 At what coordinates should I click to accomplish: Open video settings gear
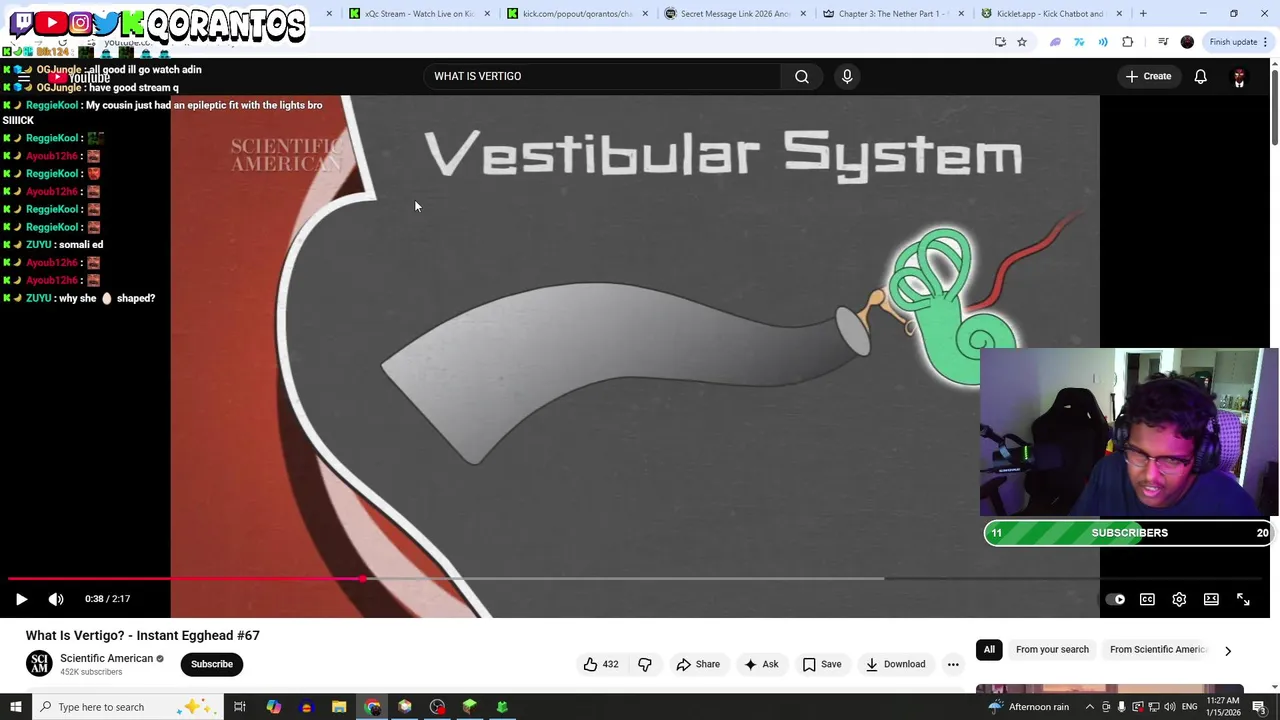click(x=1179, y=599)
